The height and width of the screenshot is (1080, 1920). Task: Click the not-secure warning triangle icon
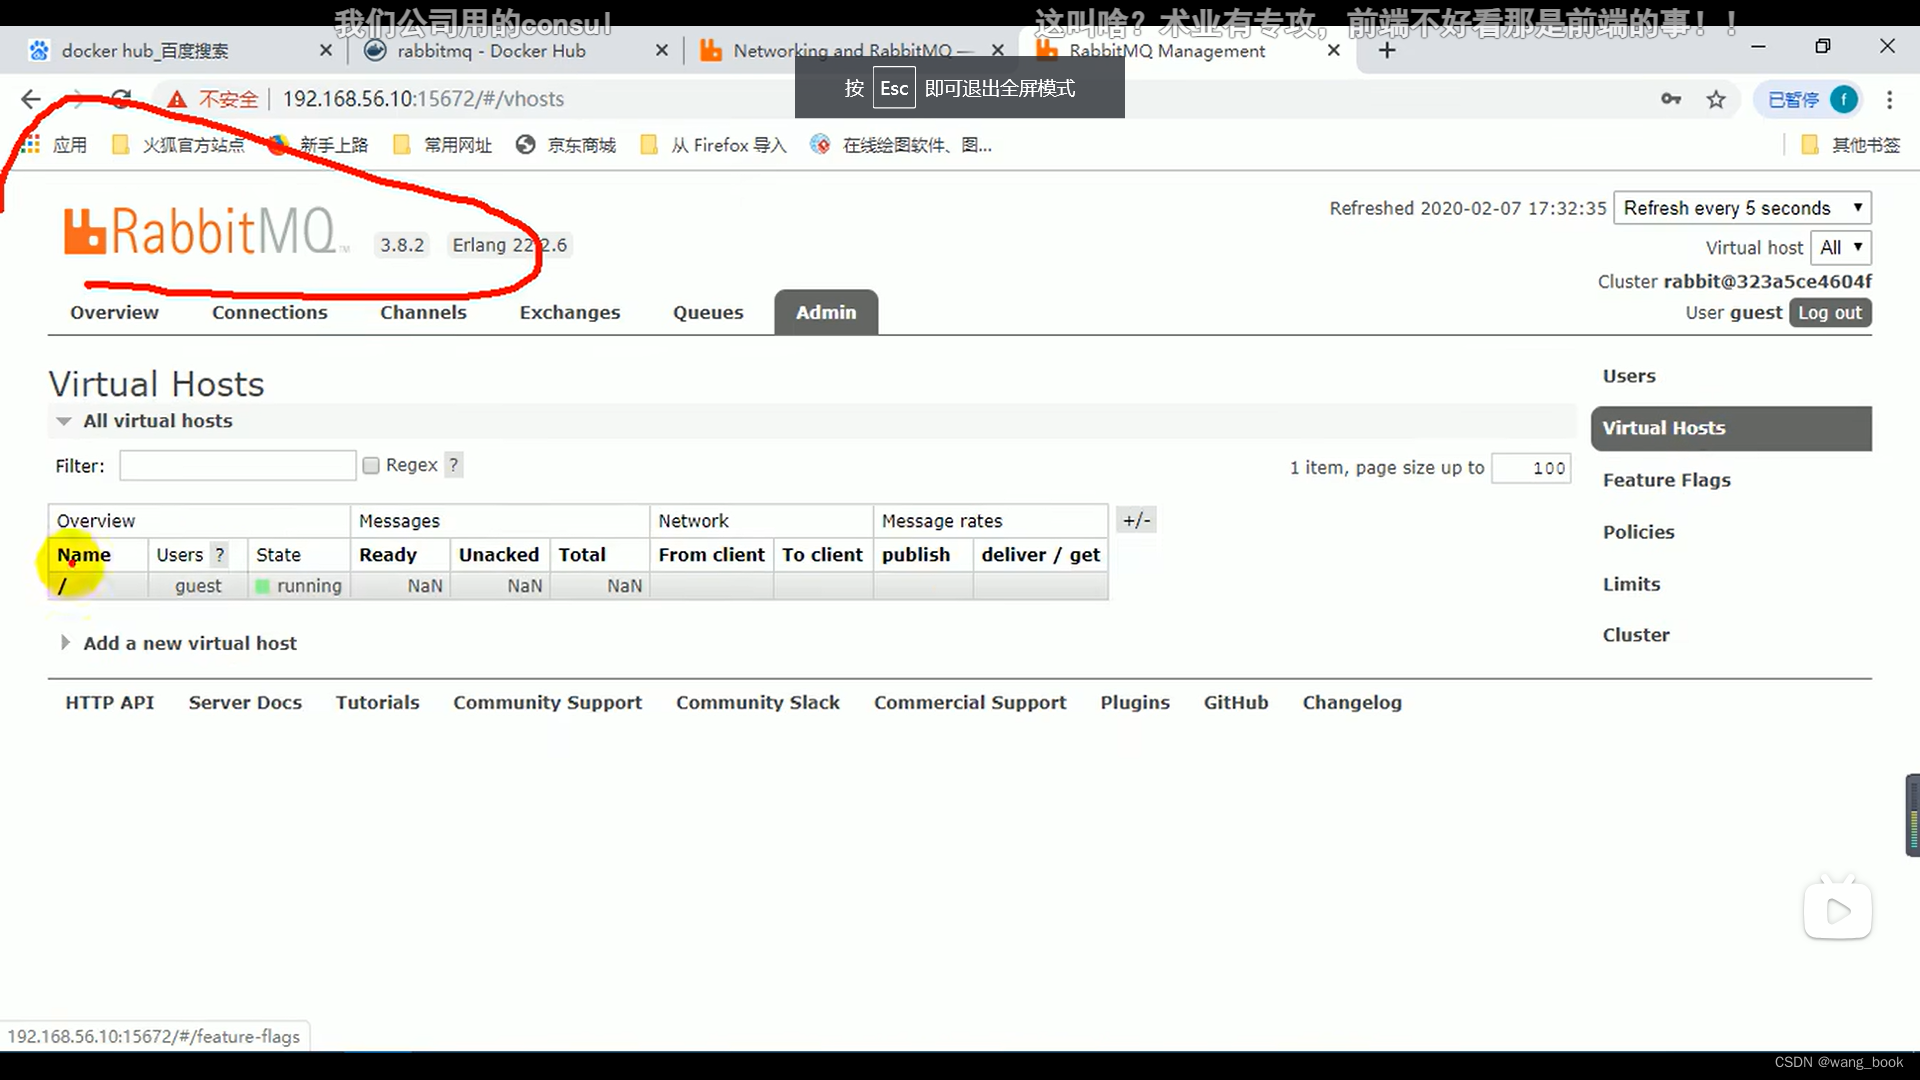tap(177, 99)
